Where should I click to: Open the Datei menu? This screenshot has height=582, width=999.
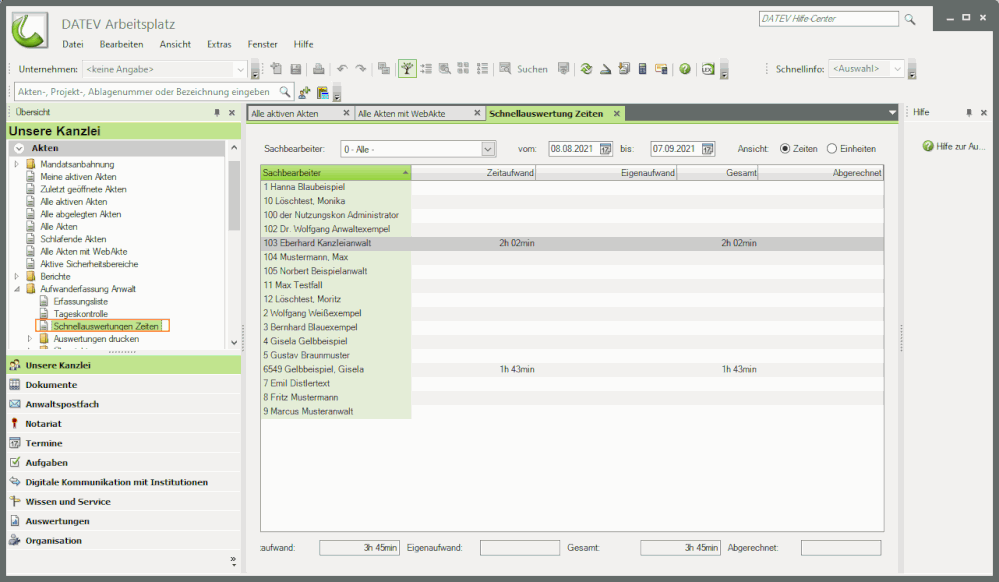[x=73, y=44]
